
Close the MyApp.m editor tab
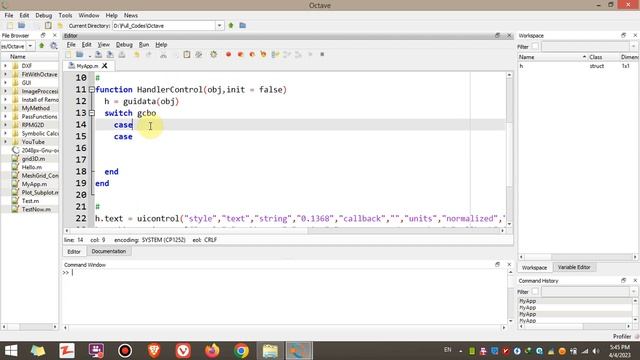pos(105,65)
